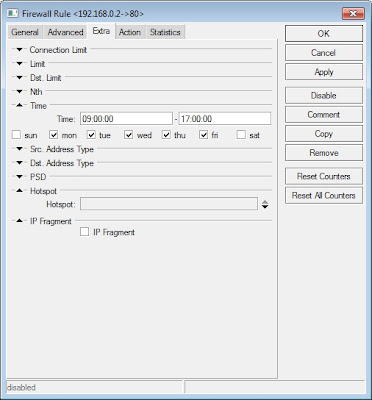
Task: Expand the Nth section arrow
Action: click(20, 91)
